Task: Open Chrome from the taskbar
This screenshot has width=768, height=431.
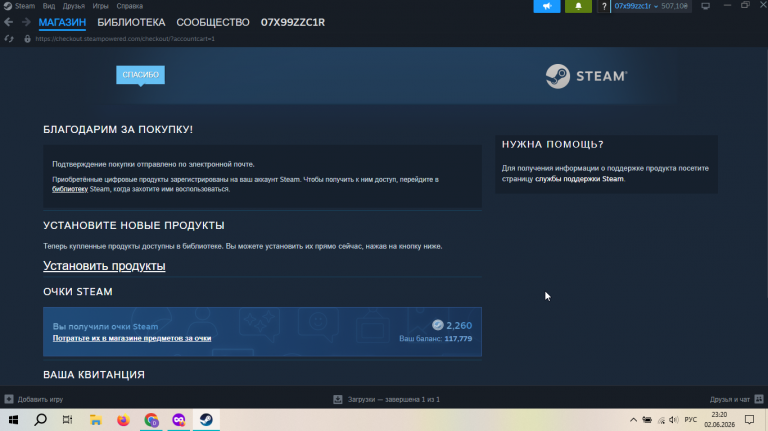Action: point(151,420)
